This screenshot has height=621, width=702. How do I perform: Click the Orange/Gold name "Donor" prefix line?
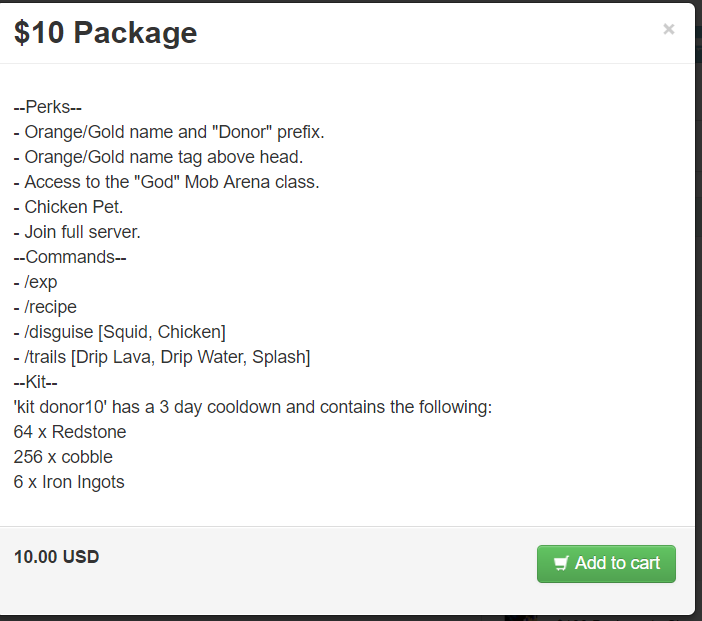pos(169,132)
